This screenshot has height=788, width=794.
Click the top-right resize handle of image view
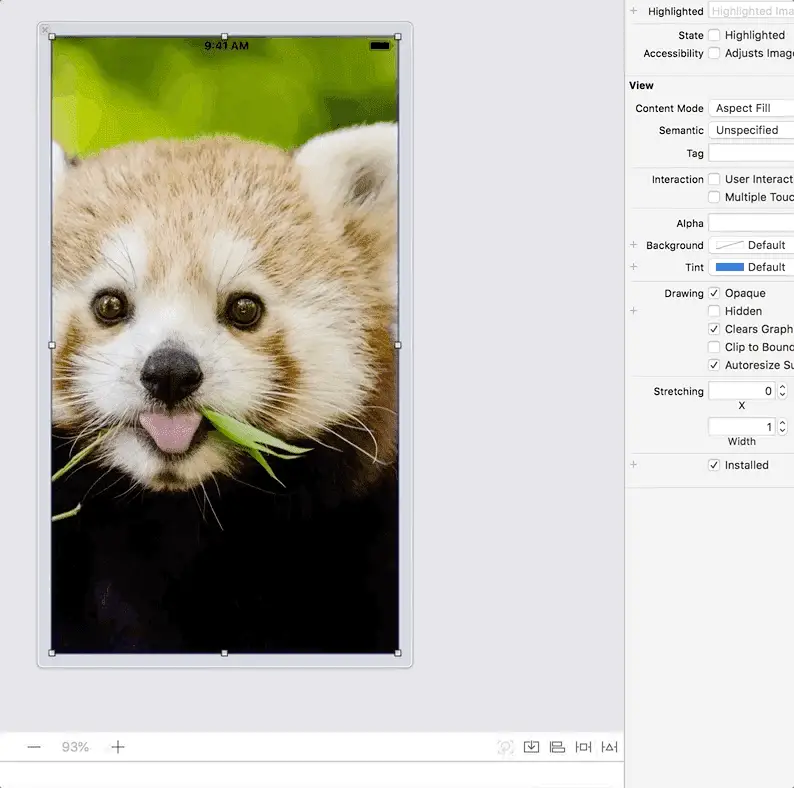click(x=398, y=36)
